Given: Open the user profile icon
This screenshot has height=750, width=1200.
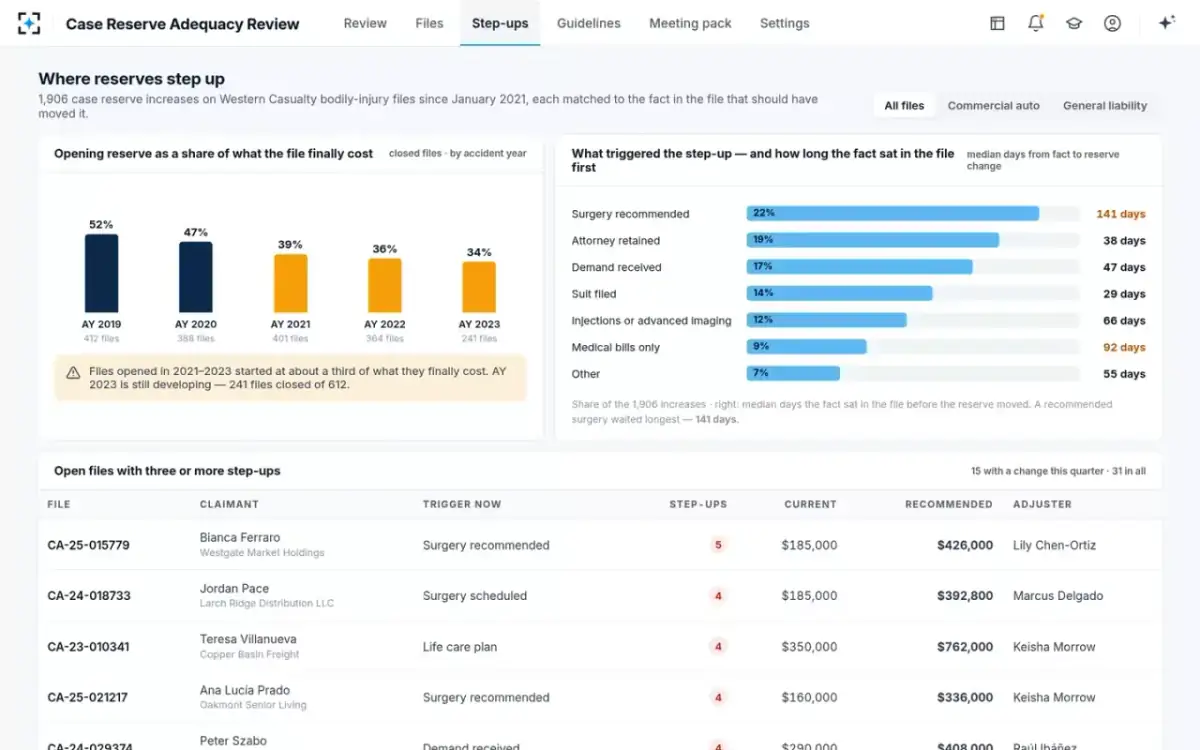Looking at the screenshot, I should [1112, 23].
